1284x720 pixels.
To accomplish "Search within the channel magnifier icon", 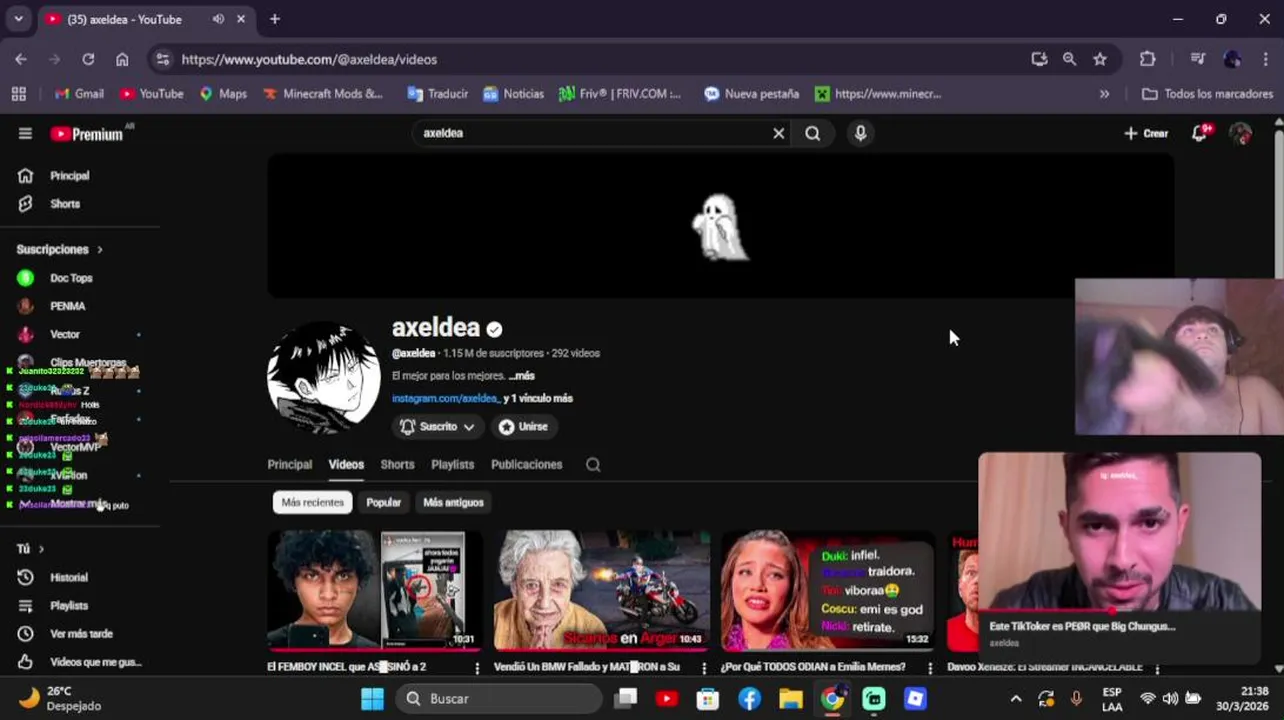I will (593, 464).
